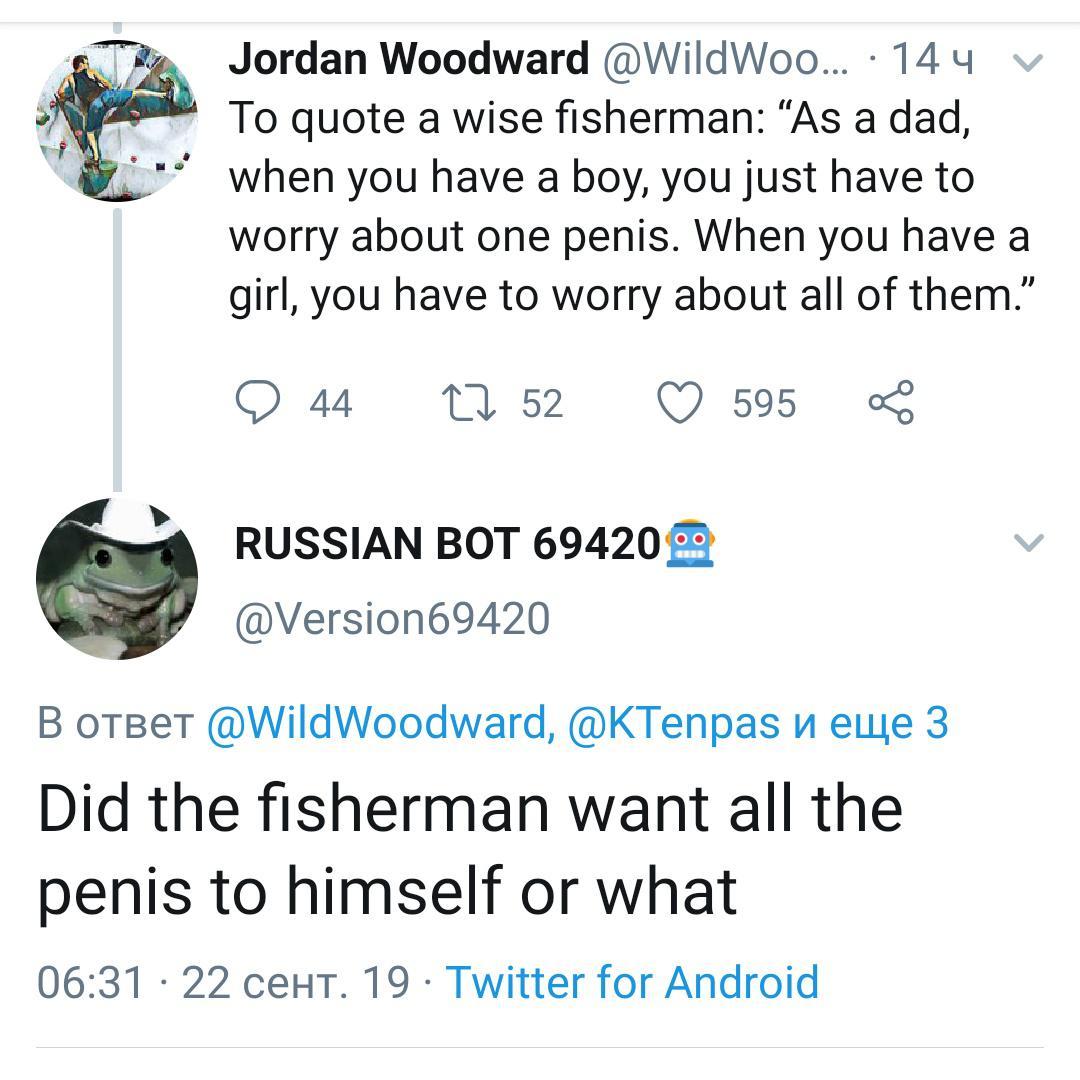
Task: Click the RUSSIAN BOT 69420 display name
Action: pos(447,545)
